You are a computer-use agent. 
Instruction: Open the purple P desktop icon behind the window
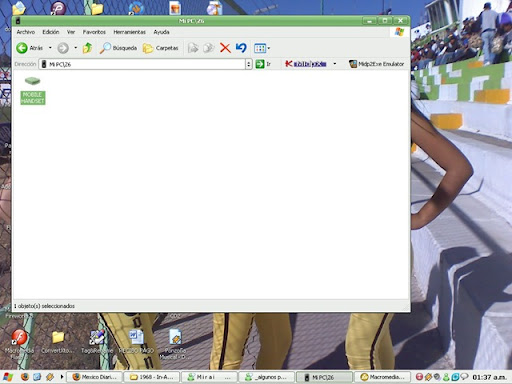coord(58,8)
